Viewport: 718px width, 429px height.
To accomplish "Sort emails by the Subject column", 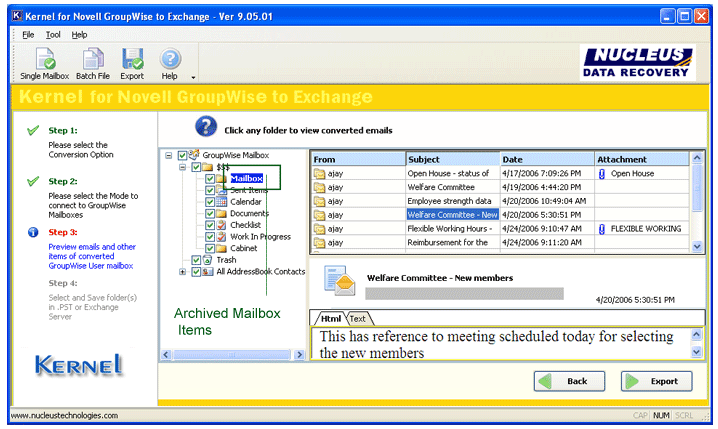I will 452,159.
